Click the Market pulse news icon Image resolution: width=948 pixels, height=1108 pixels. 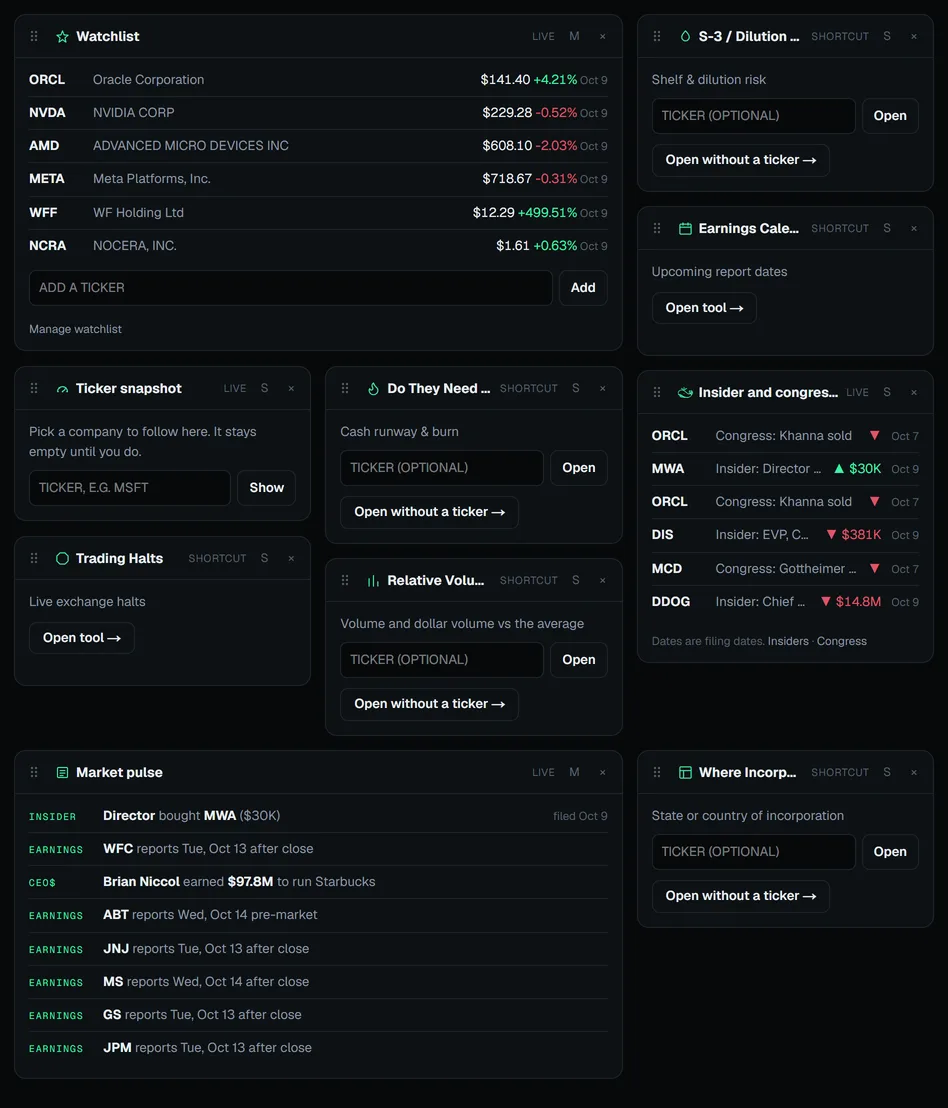tap(62, 772)
